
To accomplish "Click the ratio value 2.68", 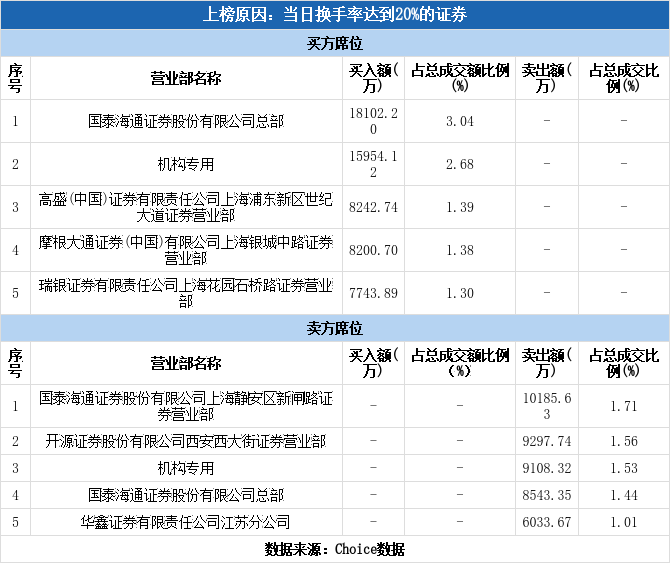I will (x=460, y=164).
